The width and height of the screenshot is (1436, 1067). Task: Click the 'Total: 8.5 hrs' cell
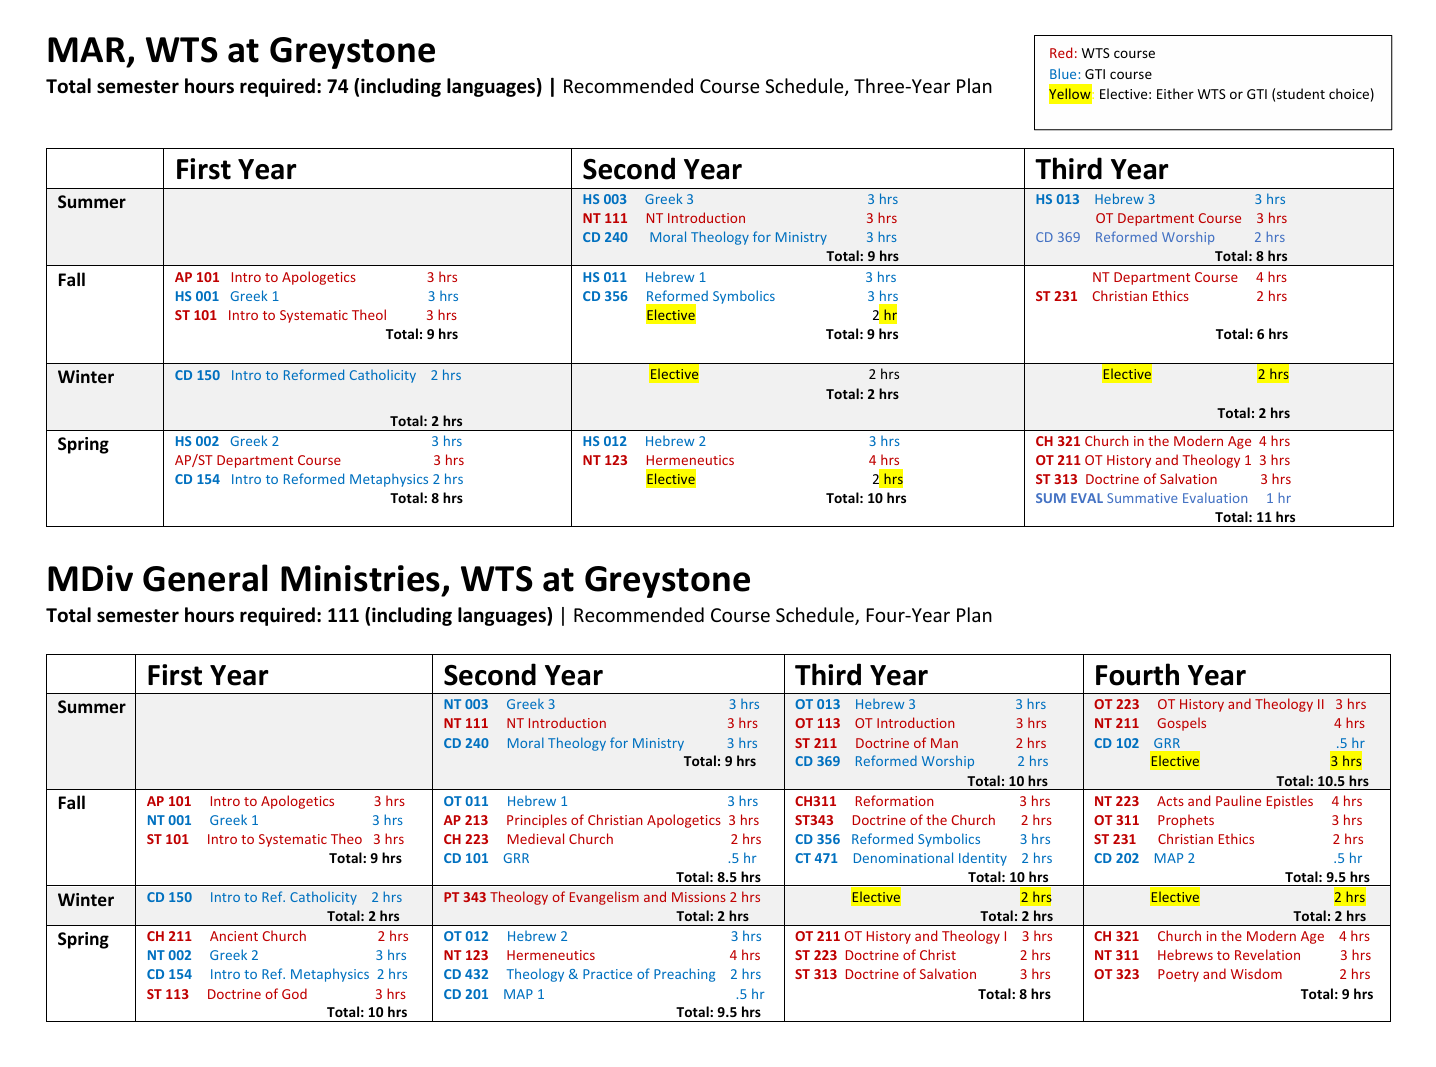(718, 878)
